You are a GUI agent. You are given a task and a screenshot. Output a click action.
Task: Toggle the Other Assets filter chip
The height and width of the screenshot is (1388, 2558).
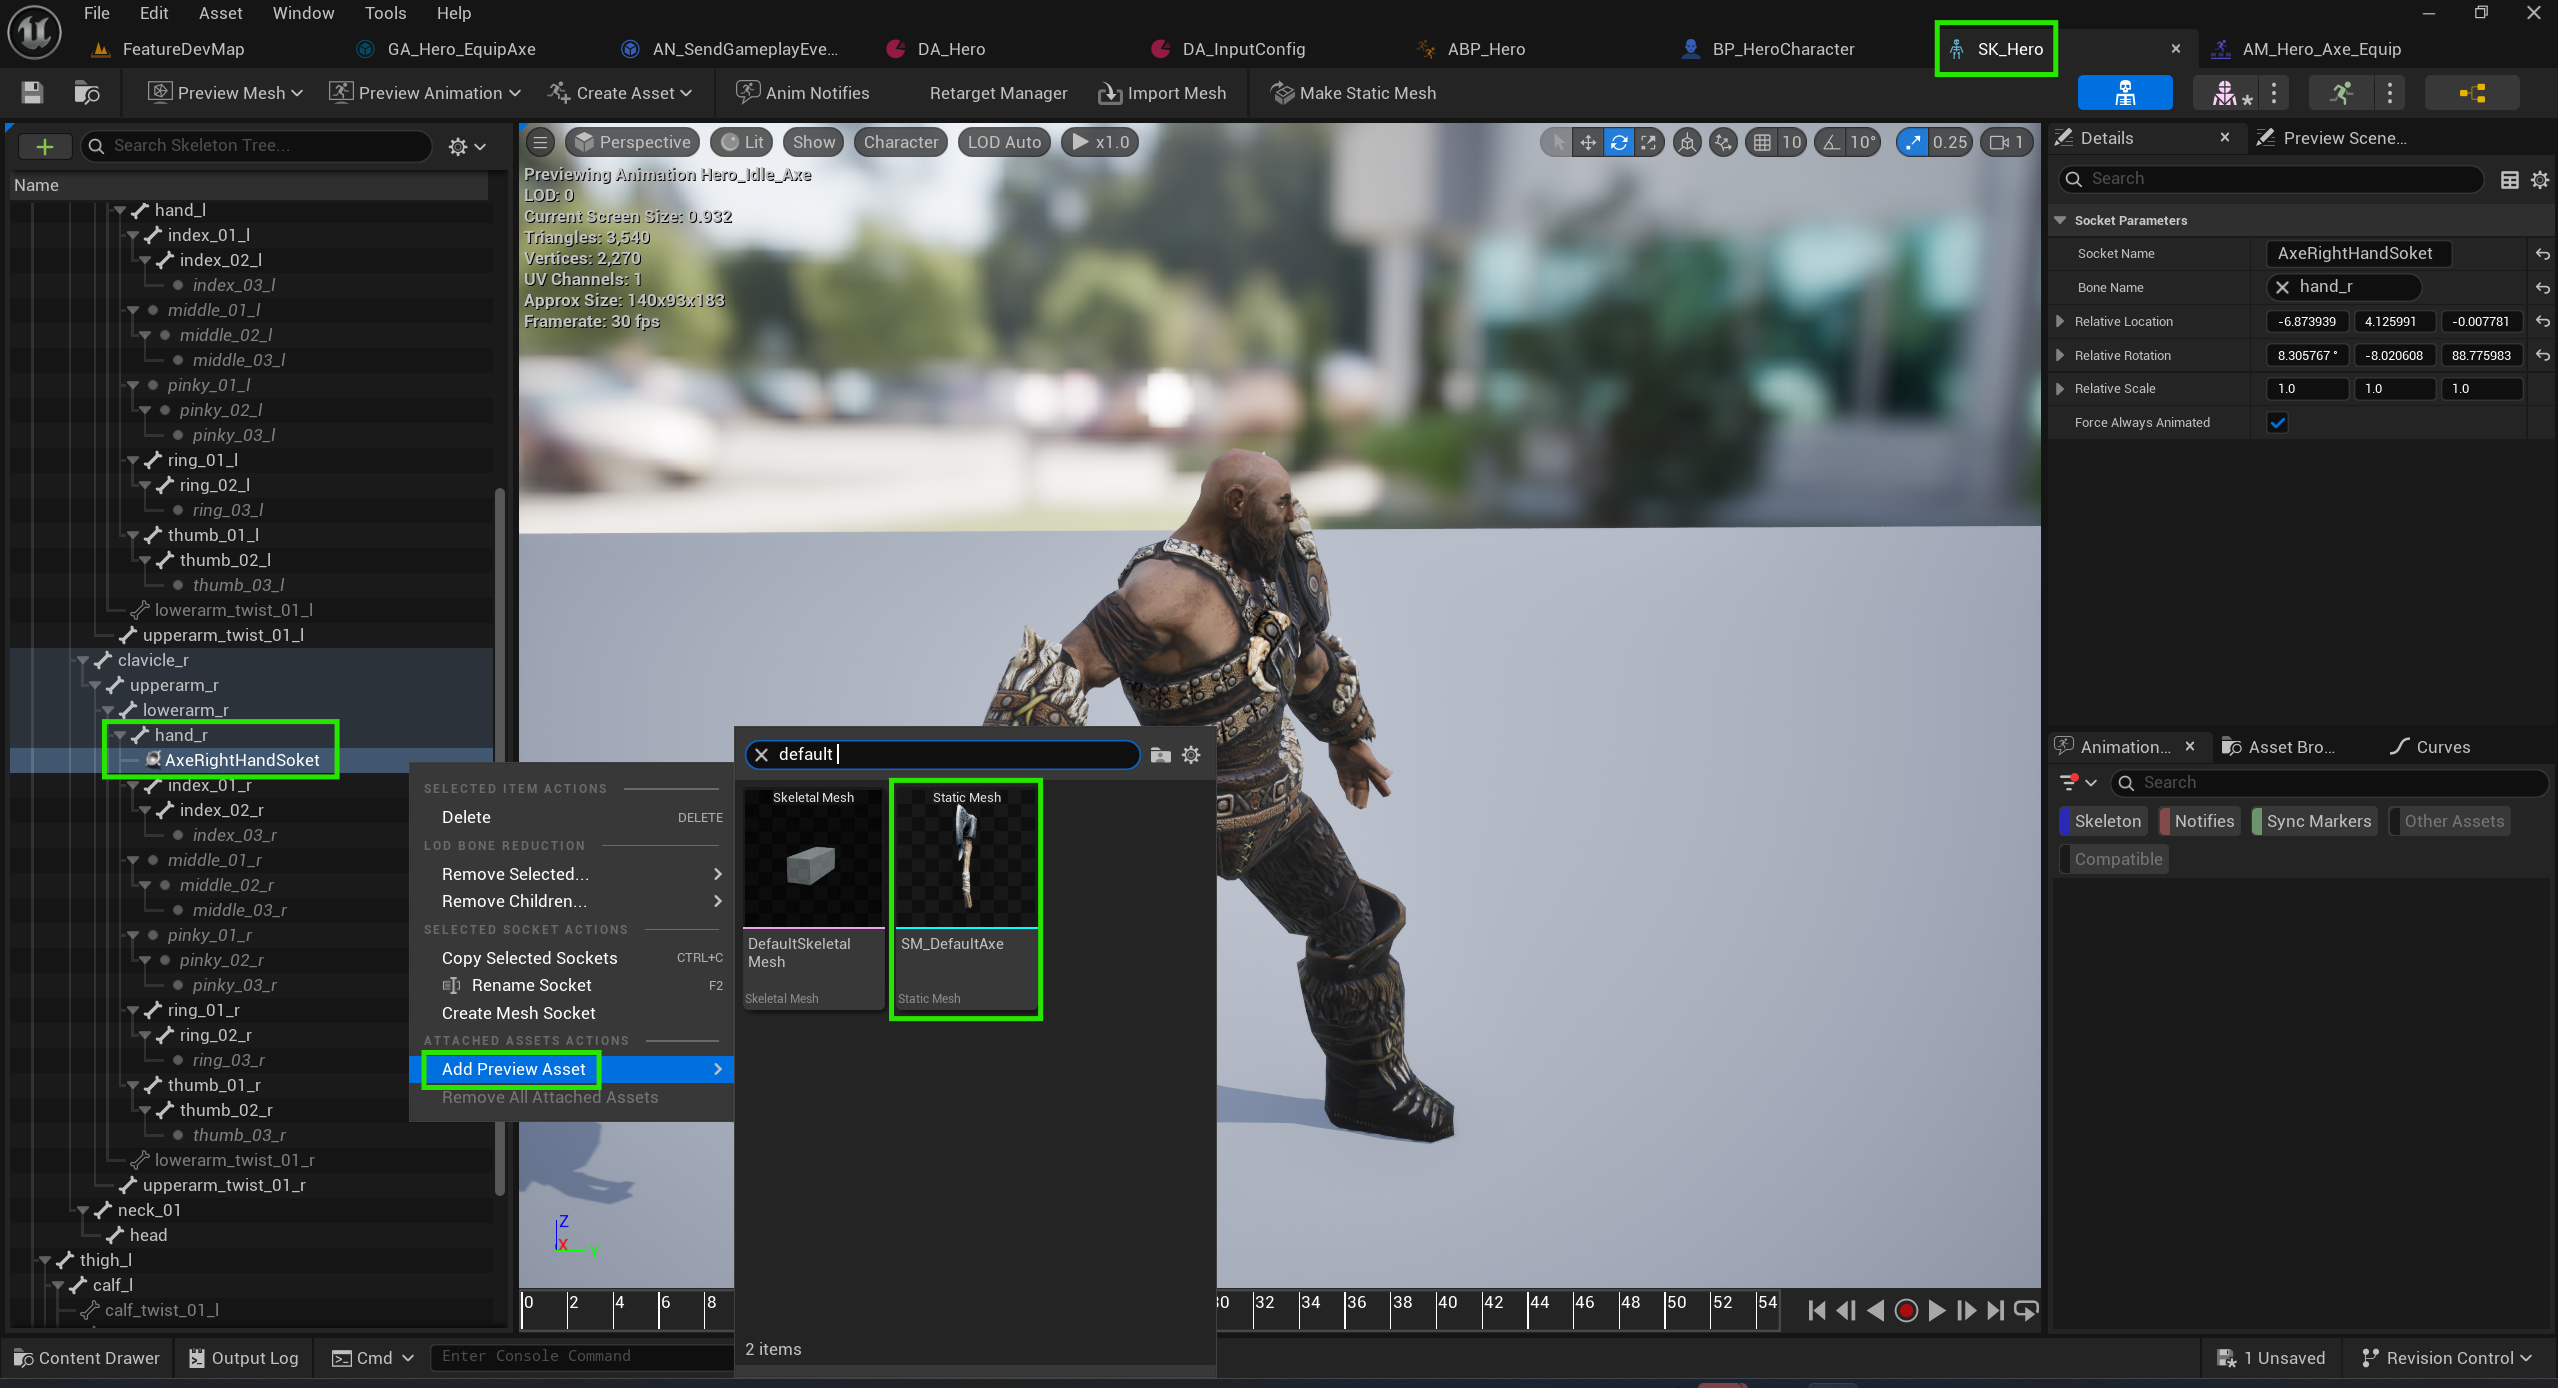tap(2450, 821)
